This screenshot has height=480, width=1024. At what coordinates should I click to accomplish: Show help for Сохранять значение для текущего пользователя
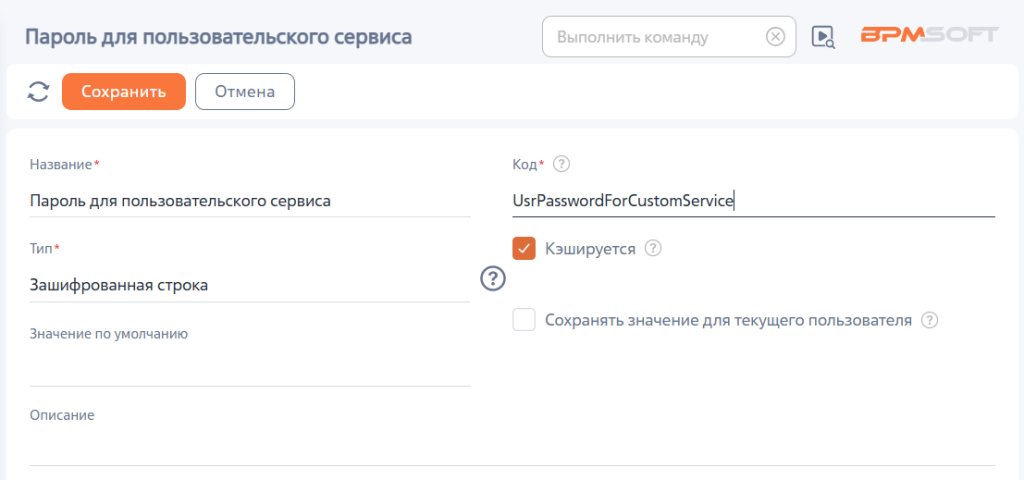click(929, 320)
